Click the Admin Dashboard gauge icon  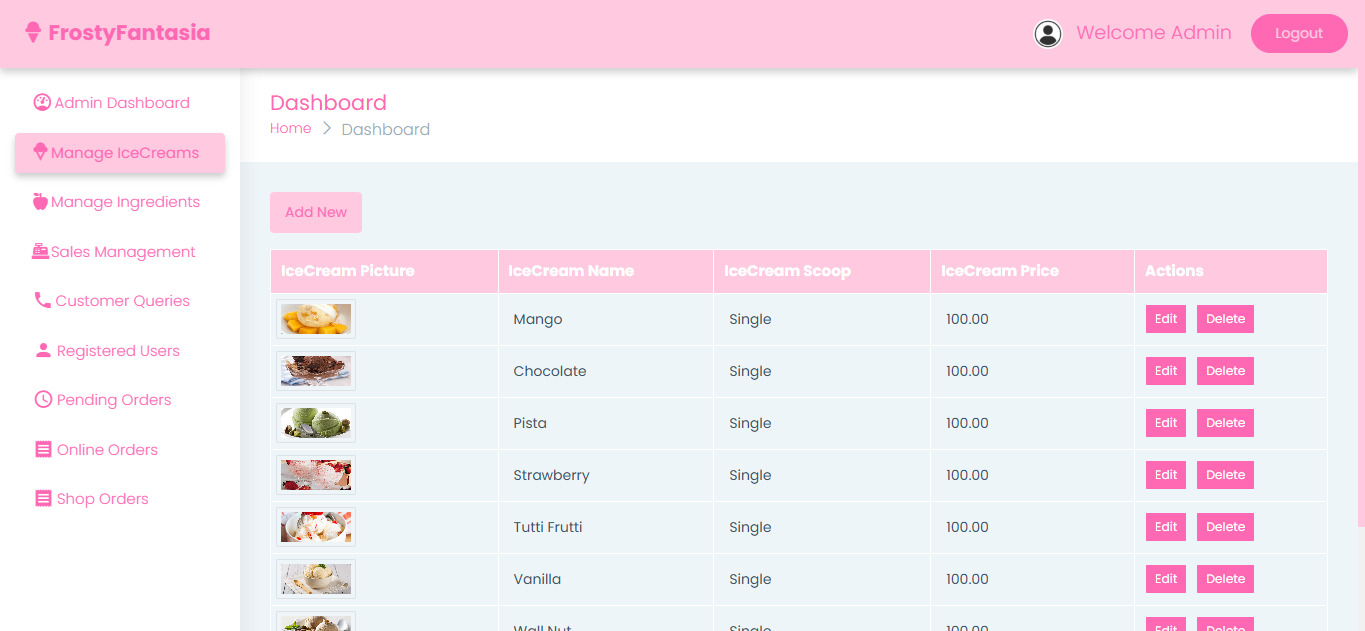[42, 102]
